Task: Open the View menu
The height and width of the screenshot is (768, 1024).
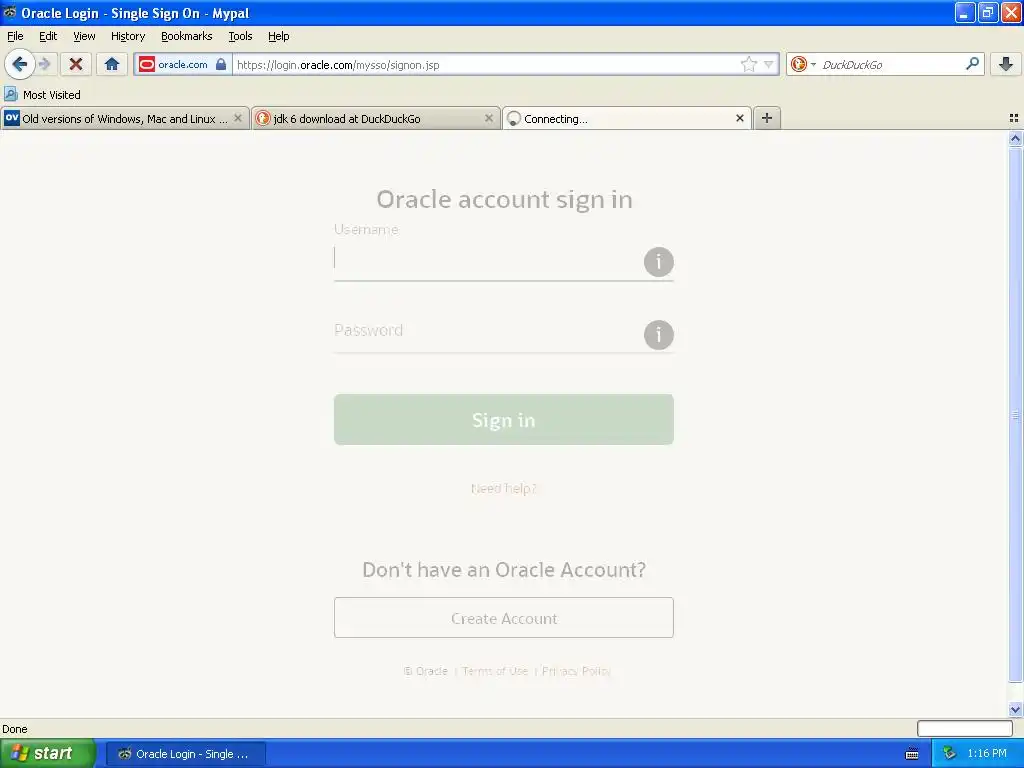Action: [x=84, y=36]
